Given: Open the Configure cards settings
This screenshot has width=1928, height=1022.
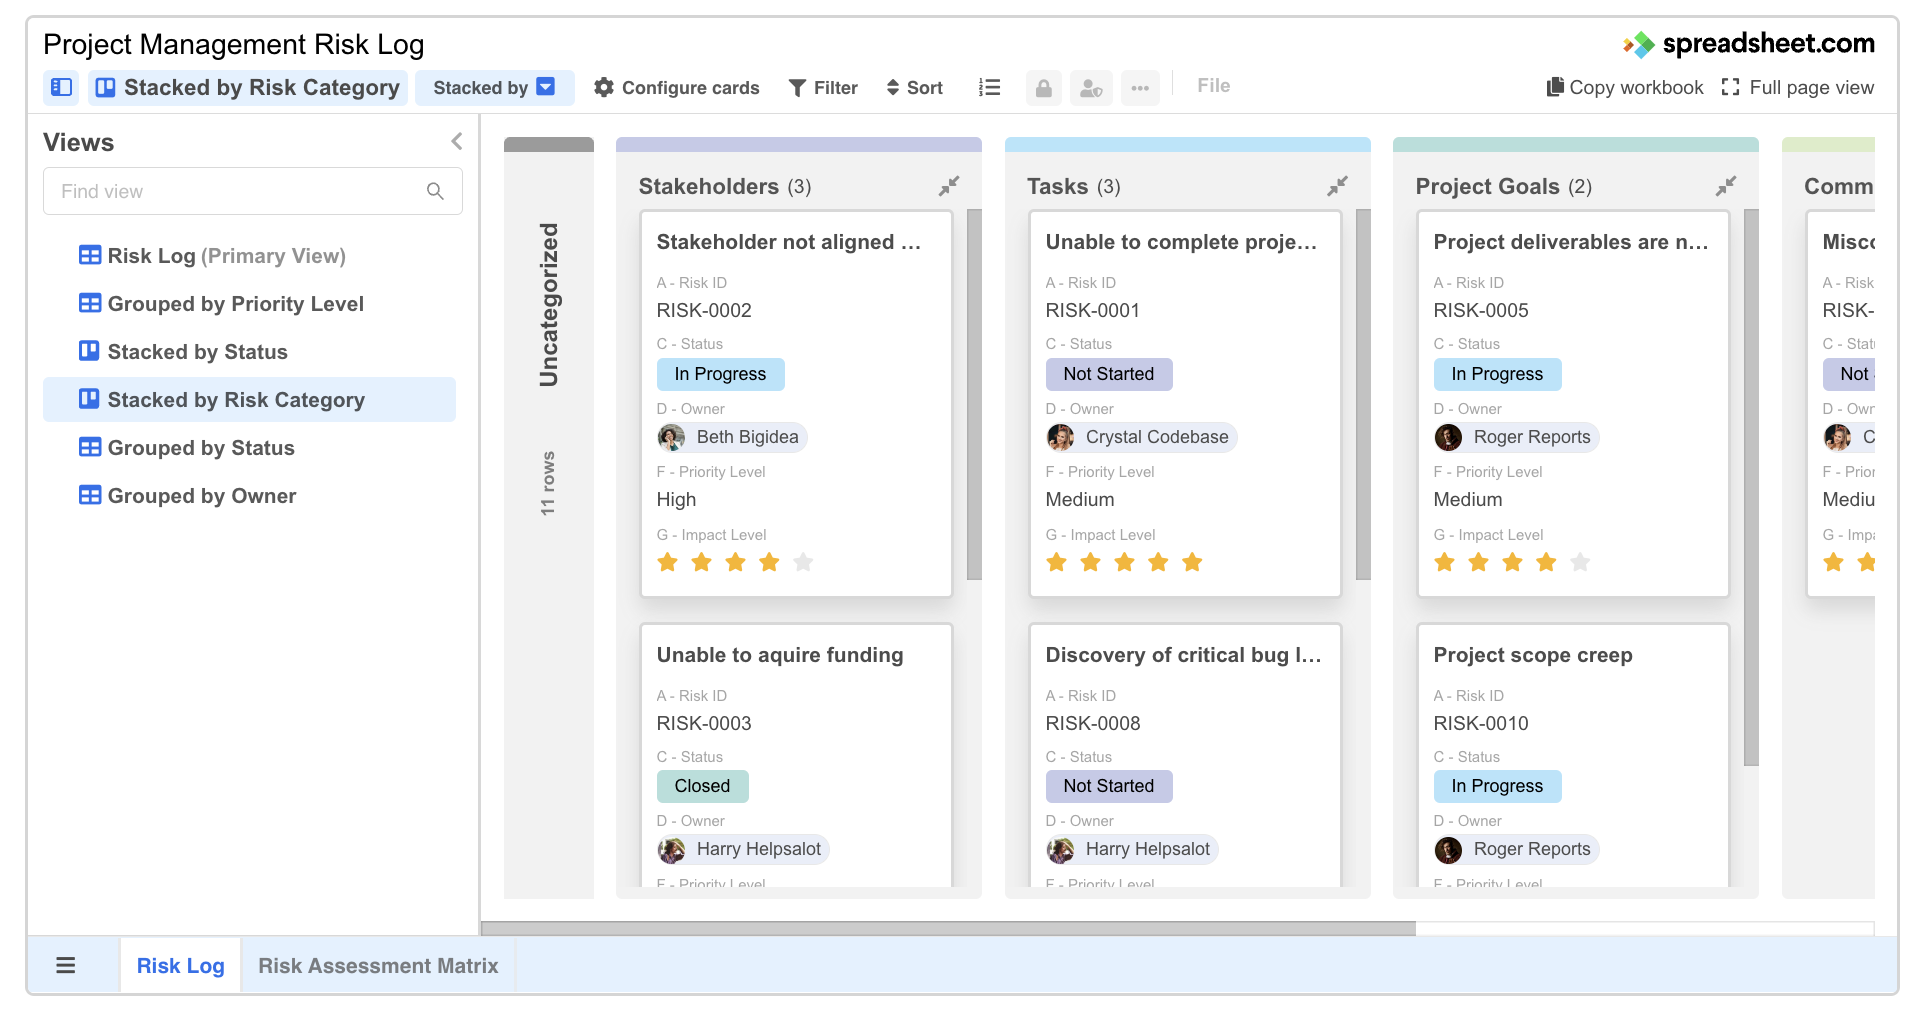Looking at the screenshot, I should pos(676,87).
